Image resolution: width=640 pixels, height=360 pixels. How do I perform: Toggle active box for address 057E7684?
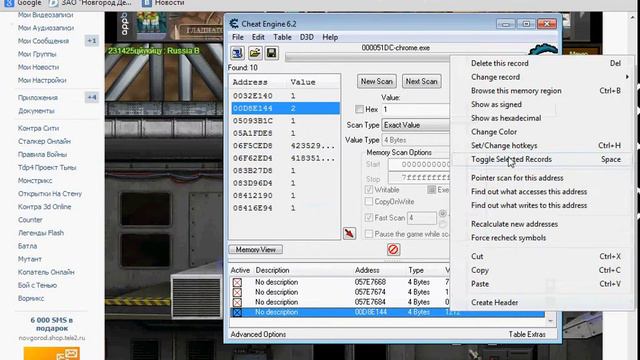coord(237,302)
